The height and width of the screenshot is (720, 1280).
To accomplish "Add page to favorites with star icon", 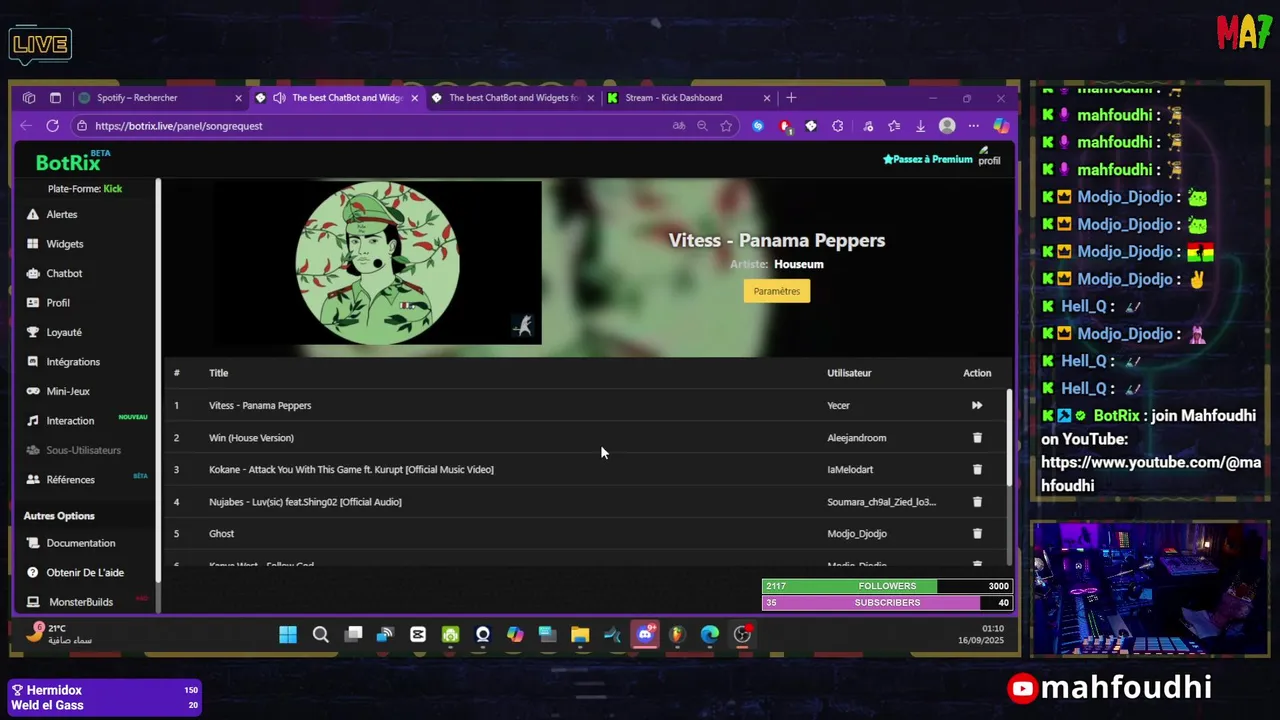I will click(726, 126).
